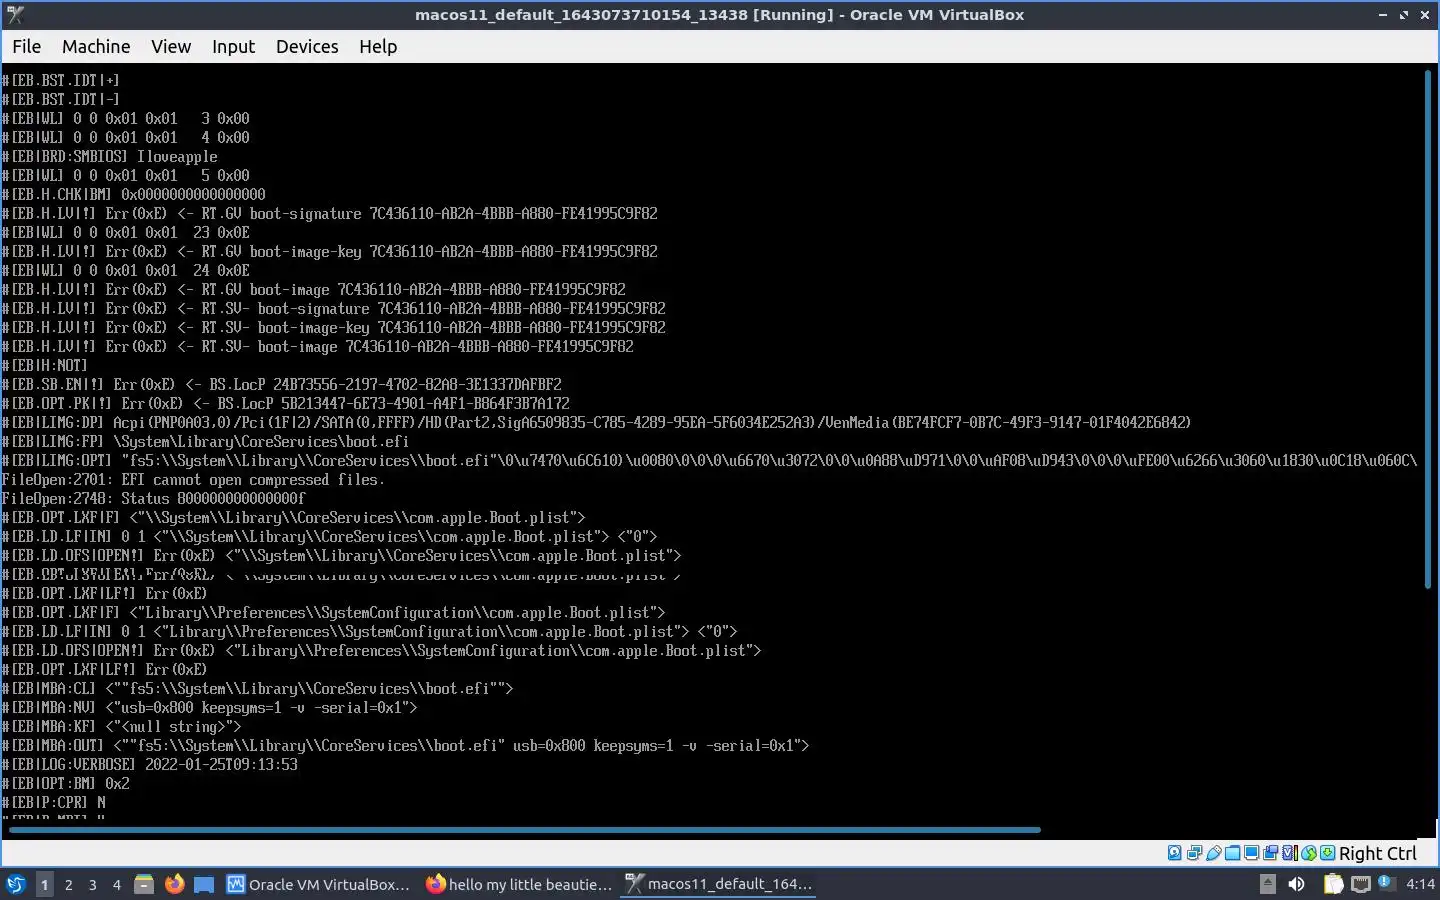Viewport: 1440px width, 900px height.
Task: Open the LXQt start menu icon
Action: click(16, 884)
